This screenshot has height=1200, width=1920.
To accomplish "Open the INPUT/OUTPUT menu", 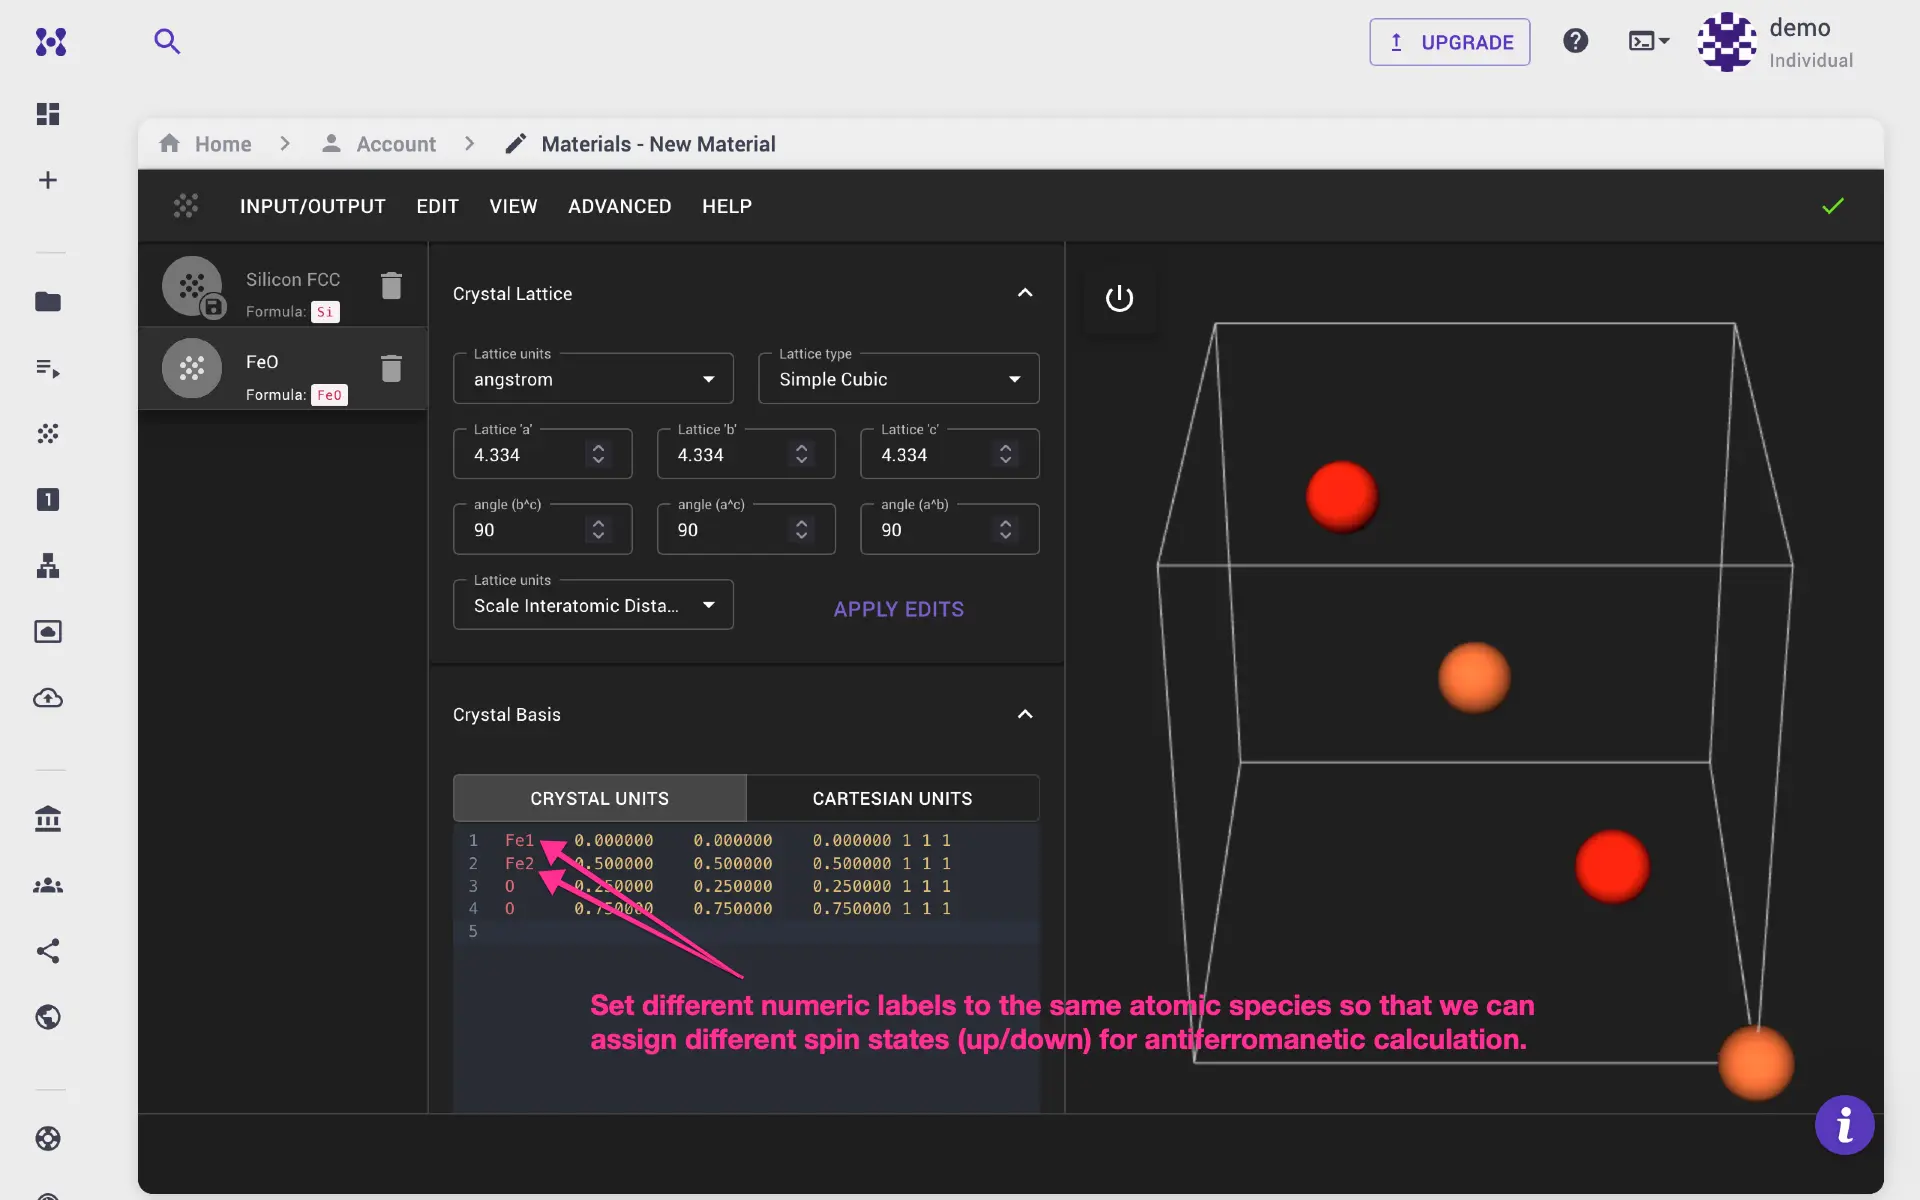I will click(312, 206).
